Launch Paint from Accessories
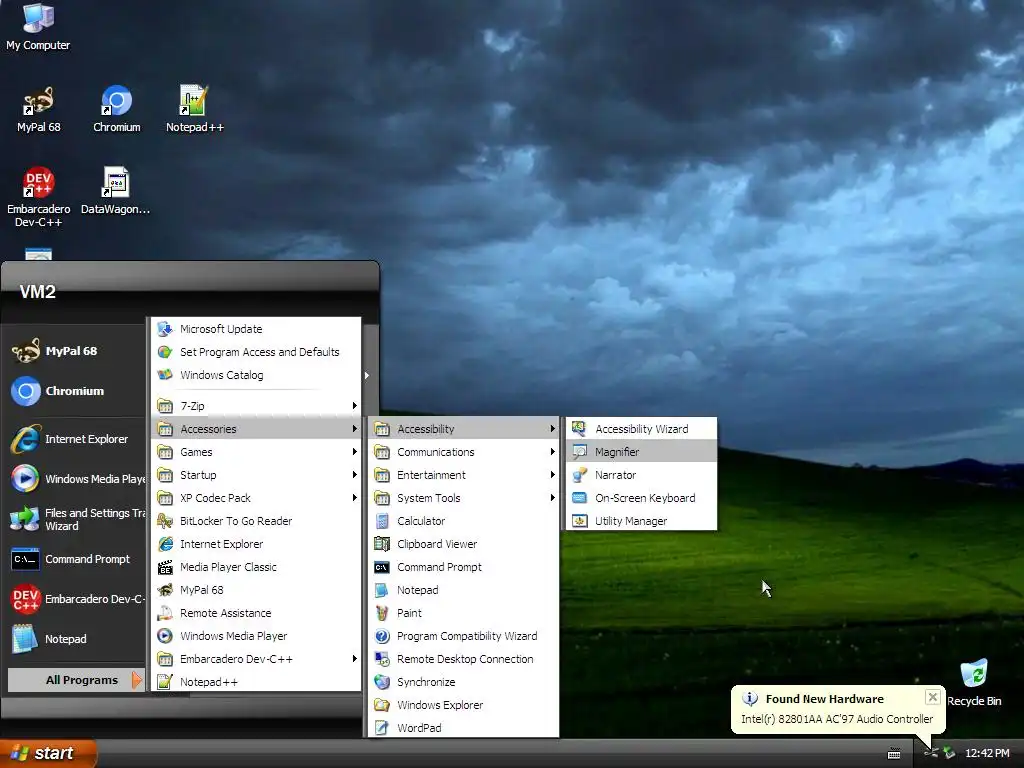 coord(464,613)
